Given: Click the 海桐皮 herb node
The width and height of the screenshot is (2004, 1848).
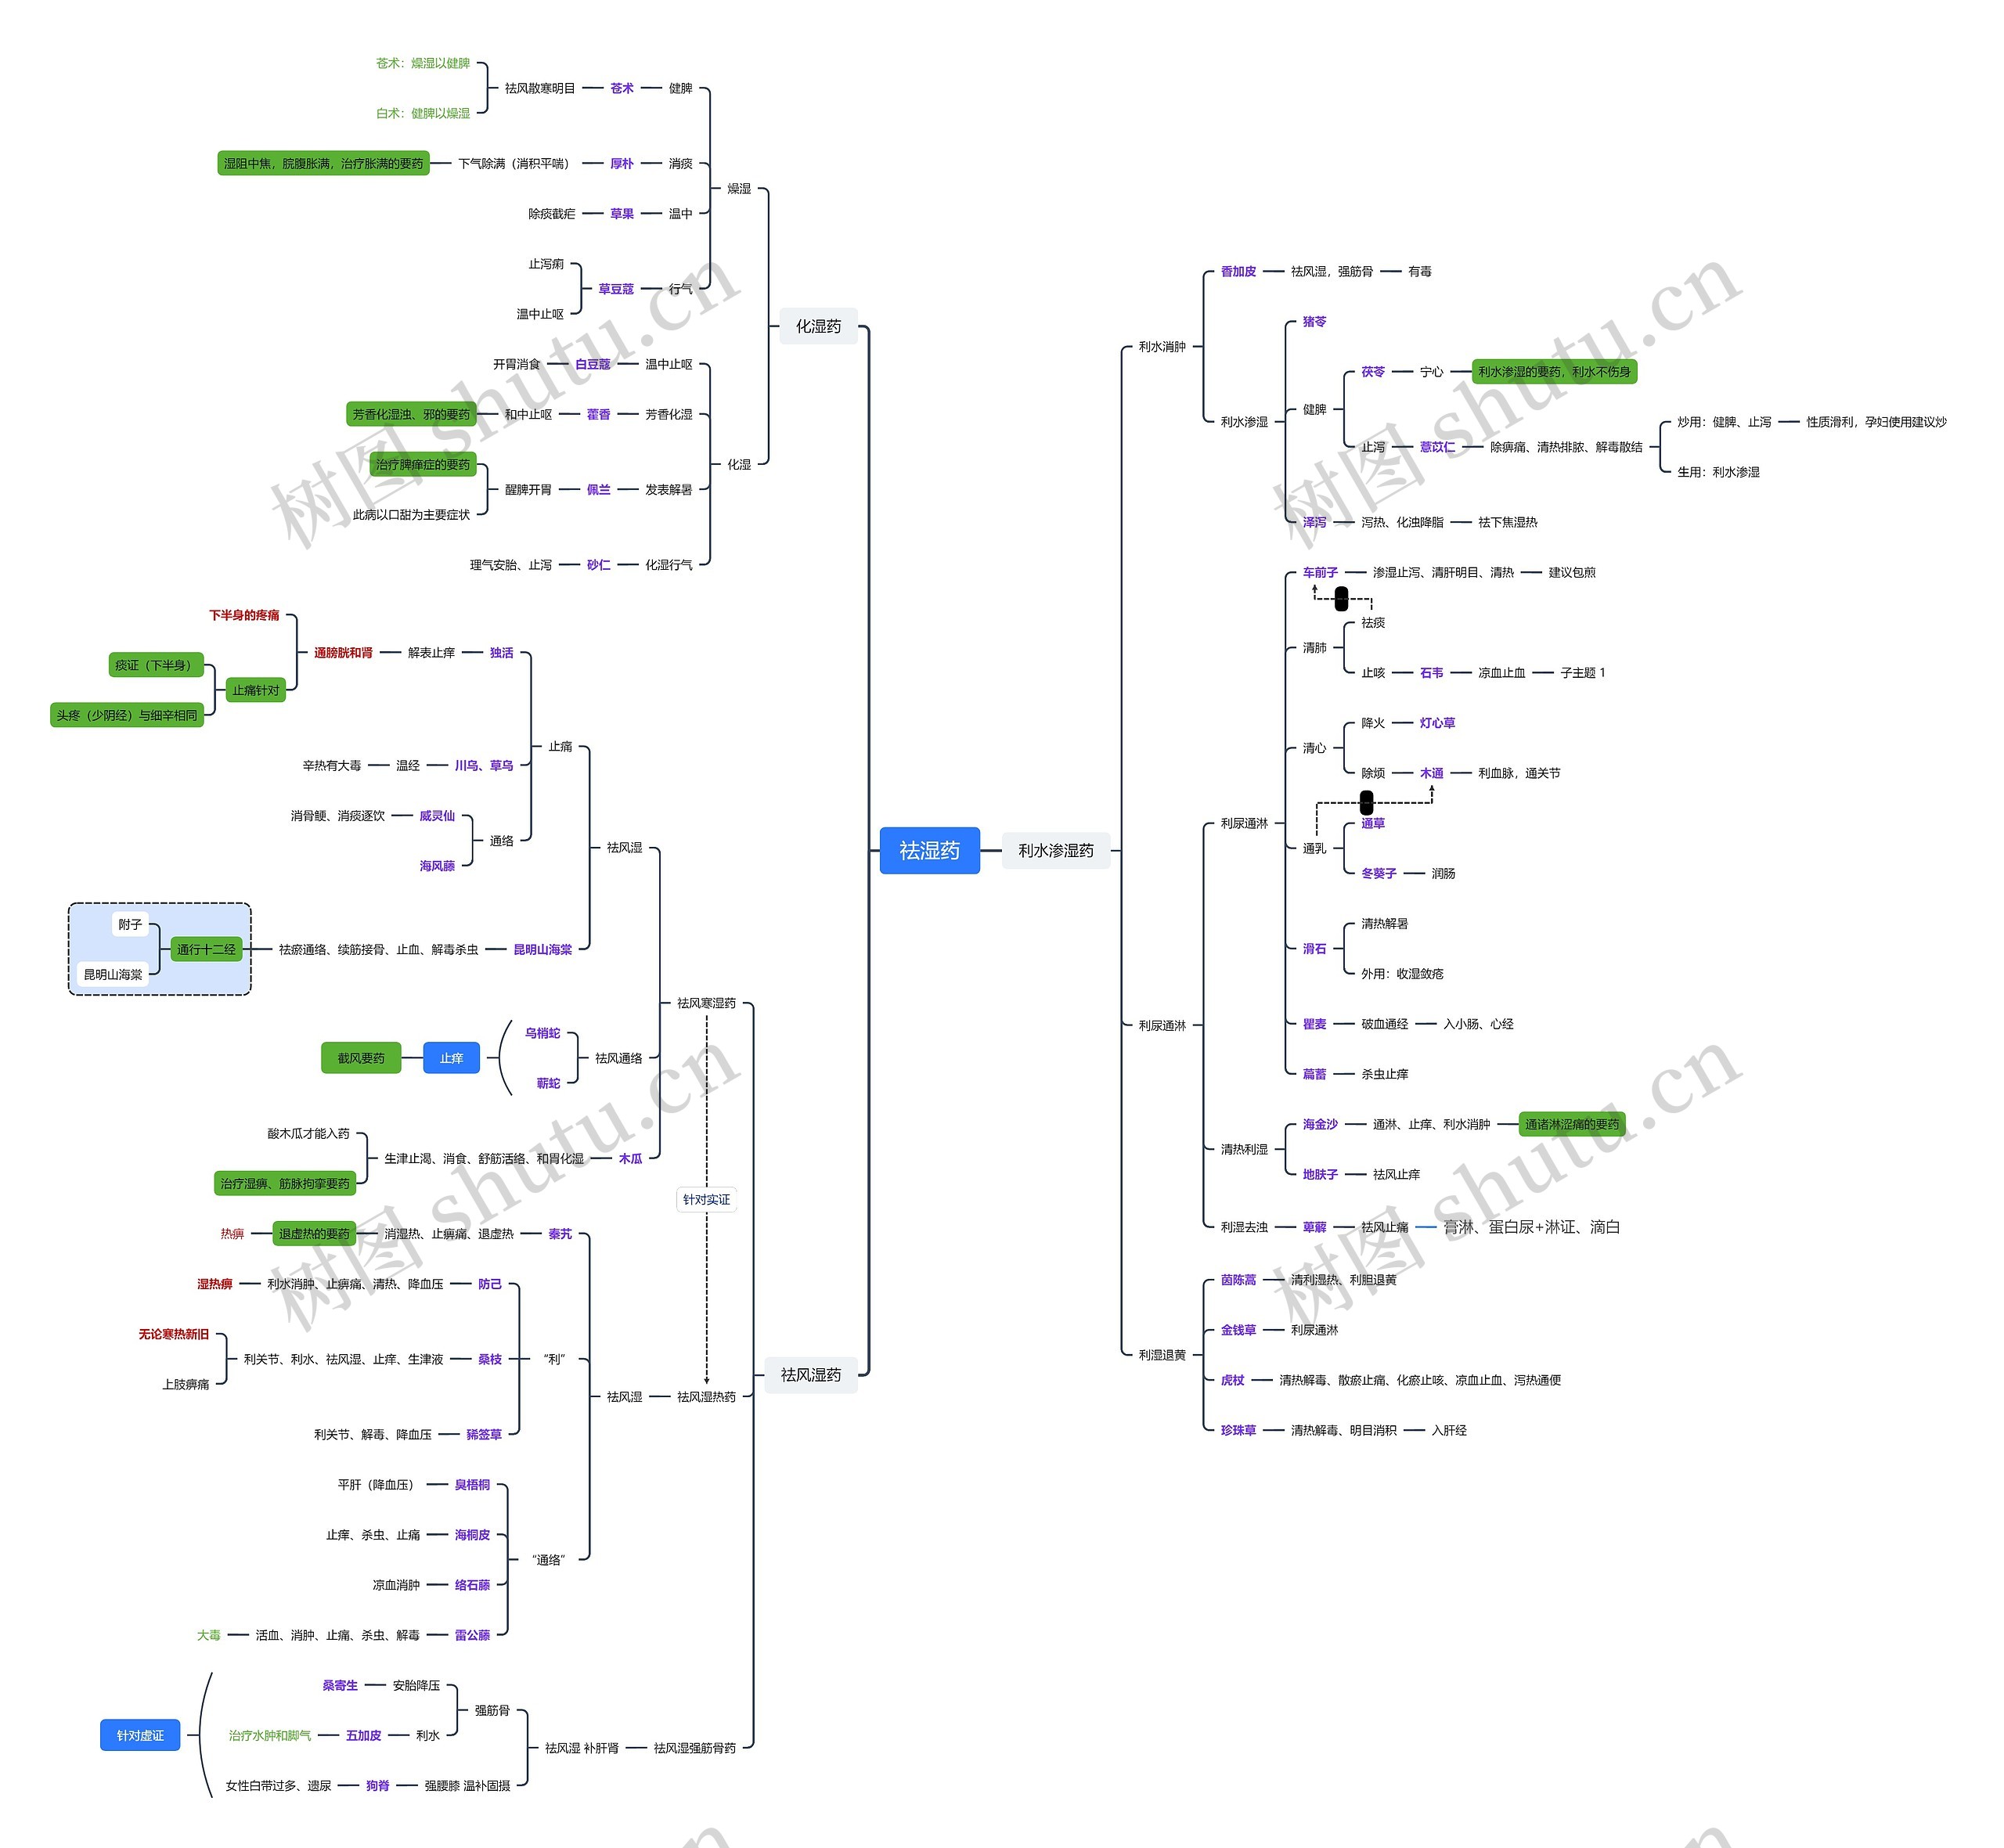Looking at the screenshot, I should (x=472, y=1534).
